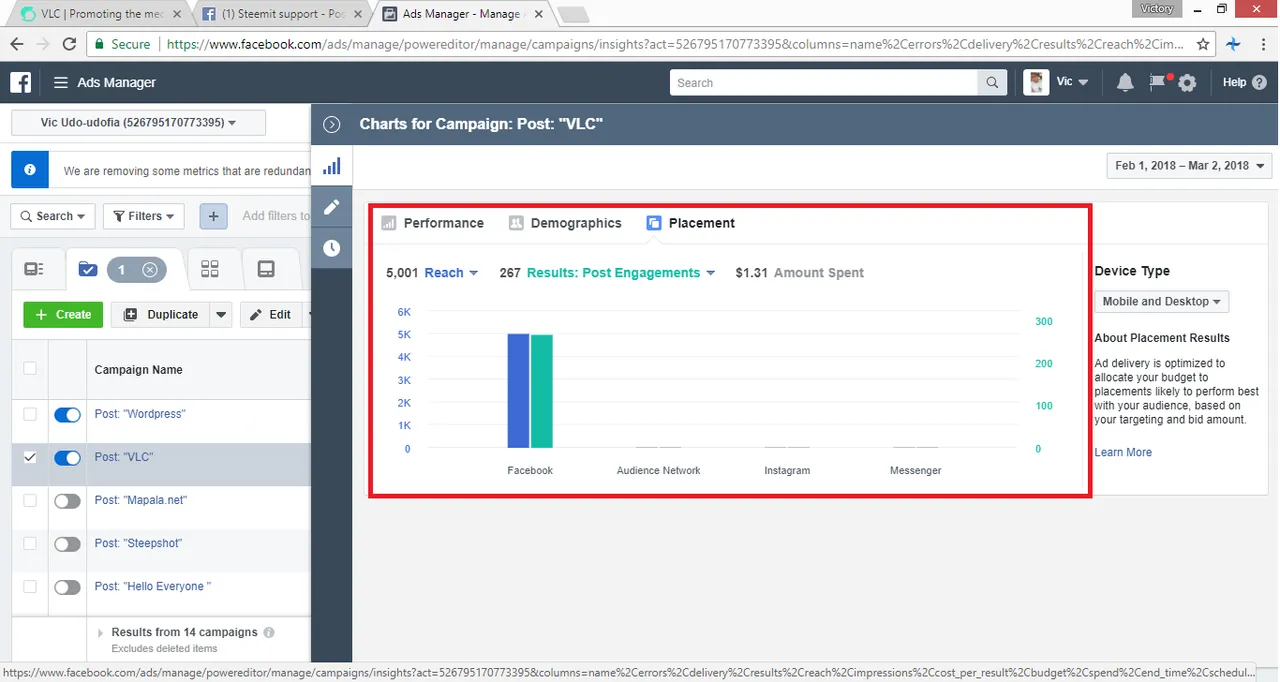This screenshot has height=682, width=1280.
Task: Reload the page in browser
Action: (69, 44)
